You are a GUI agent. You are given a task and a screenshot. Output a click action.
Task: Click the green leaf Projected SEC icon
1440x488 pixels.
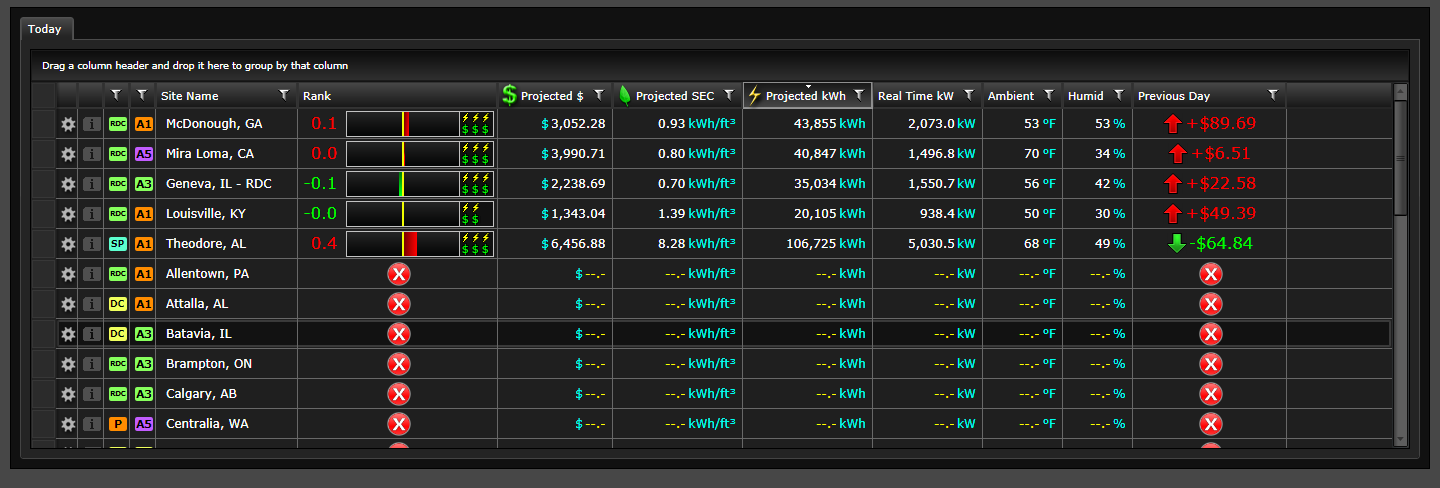[625, 95]
